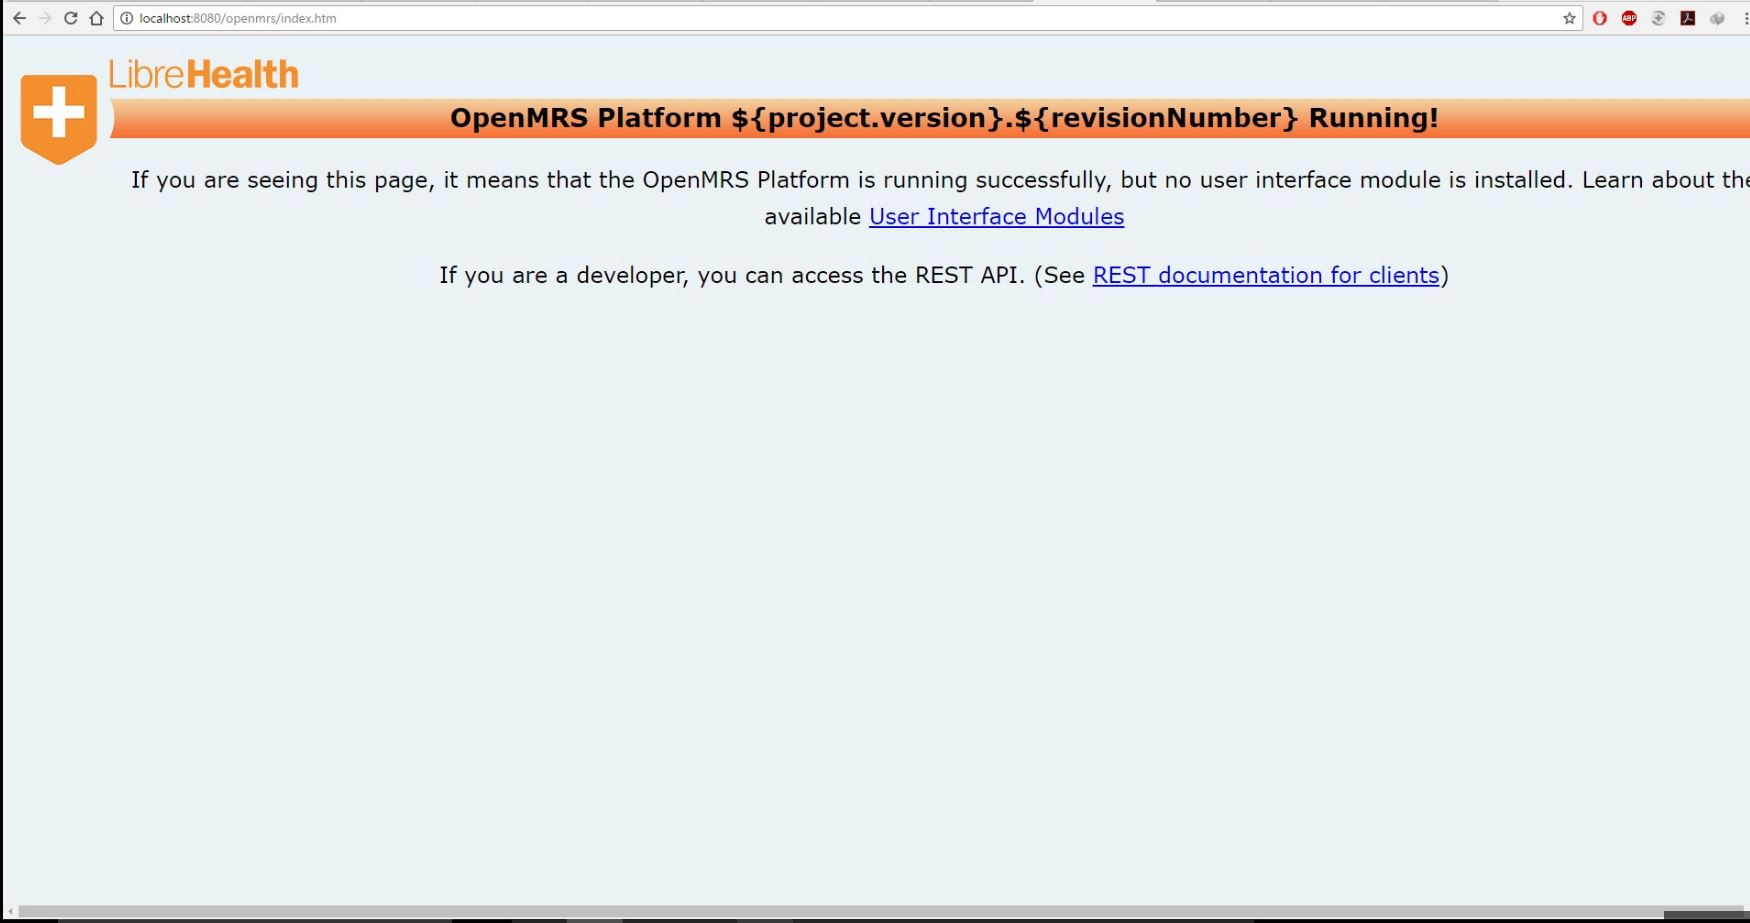Viewport: 1750px width, 923px height.
Task: Open the User Interface Modules link
Action: [996, 217]
